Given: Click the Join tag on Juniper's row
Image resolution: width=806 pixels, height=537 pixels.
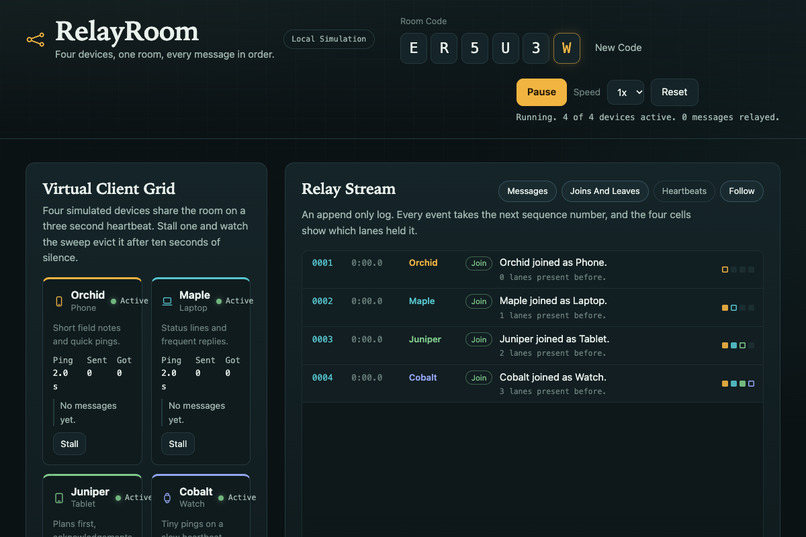Looking at the screenshot, I should coord(479,339).
